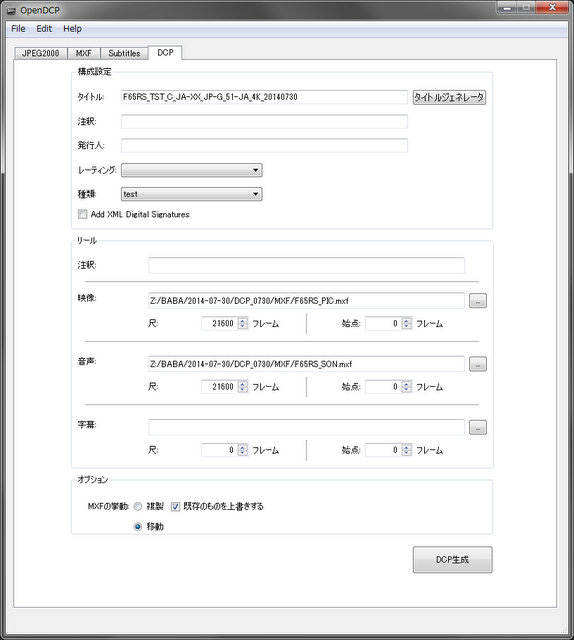The height and width of the screenshot is (640, 574).
Task: Toggle 既存のものを上書きする overwrite checkbox
Action: point(175,507)
